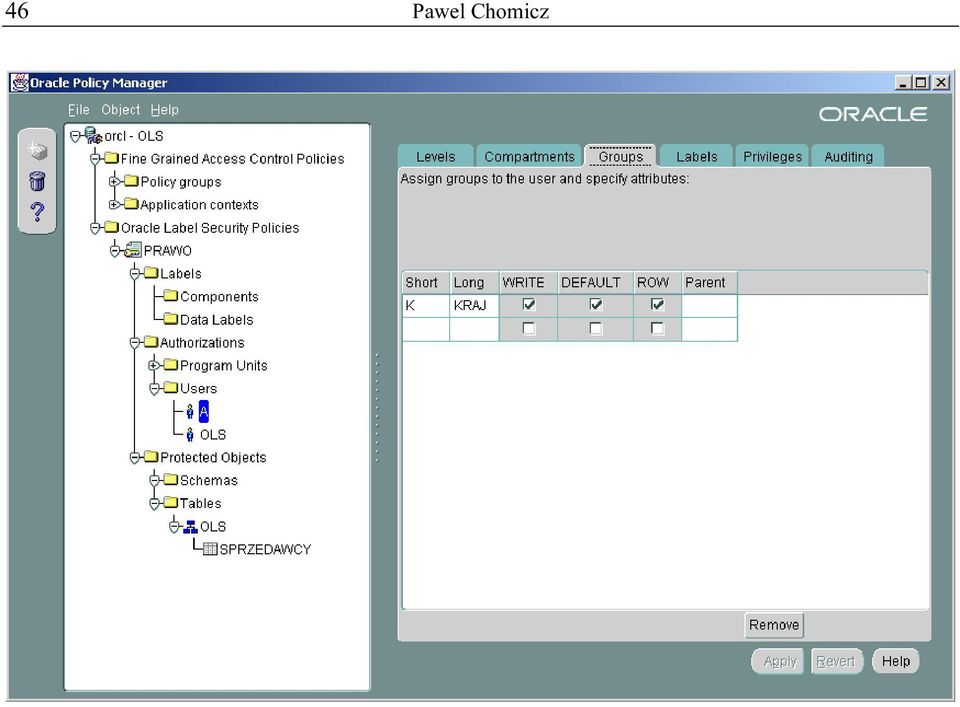Click the Policy groups folder icon
The image size is (960, 707).
pyautogui.click(x=131, y=181)
